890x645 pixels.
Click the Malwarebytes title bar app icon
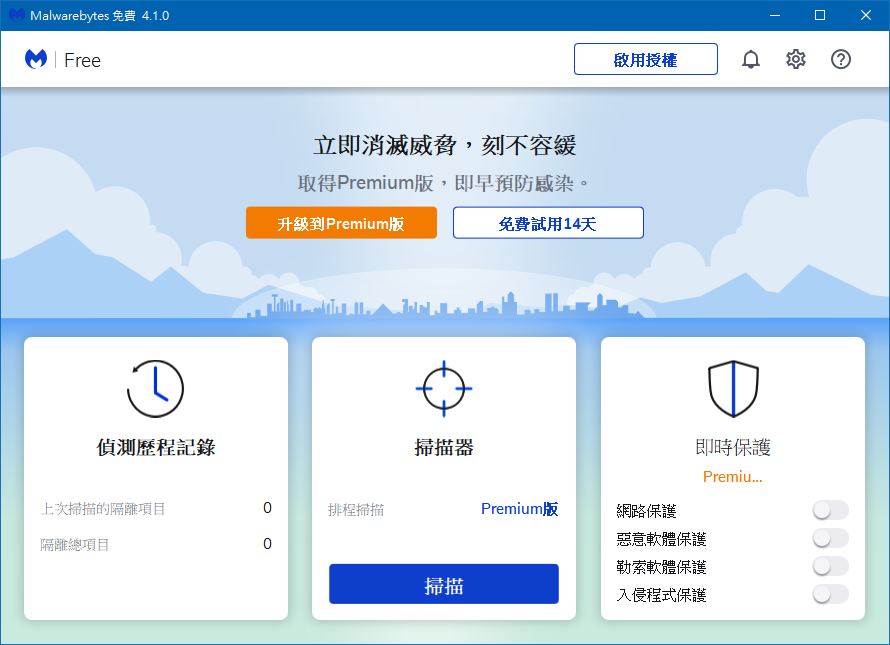point(16,15)
